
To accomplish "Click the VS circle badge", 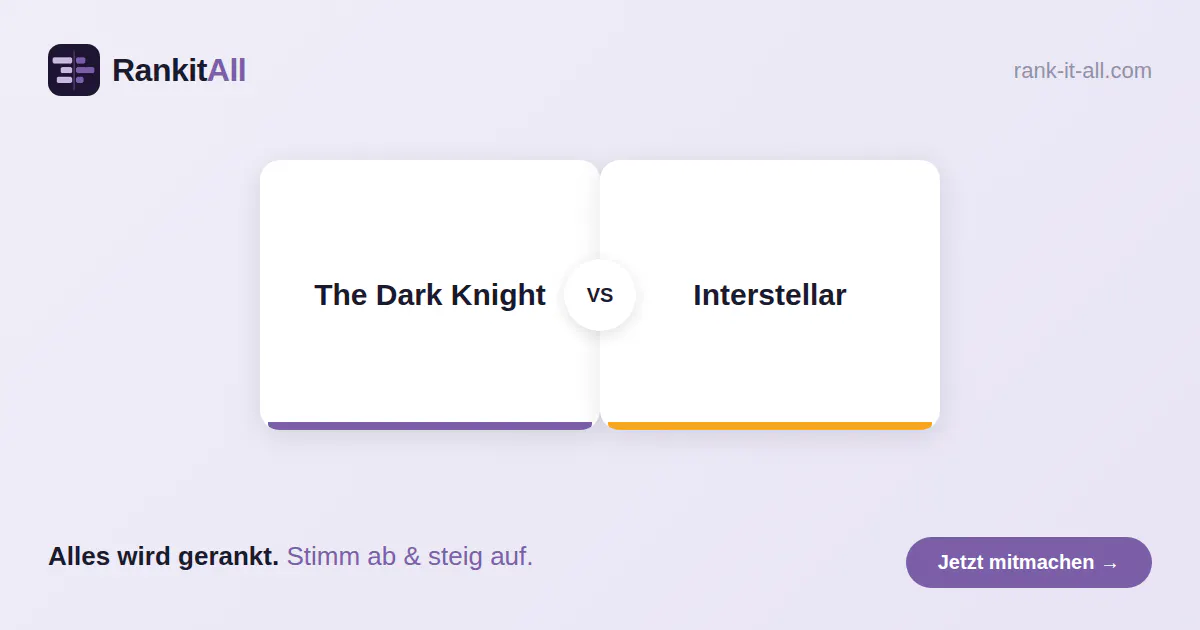I will coord(600,295).
